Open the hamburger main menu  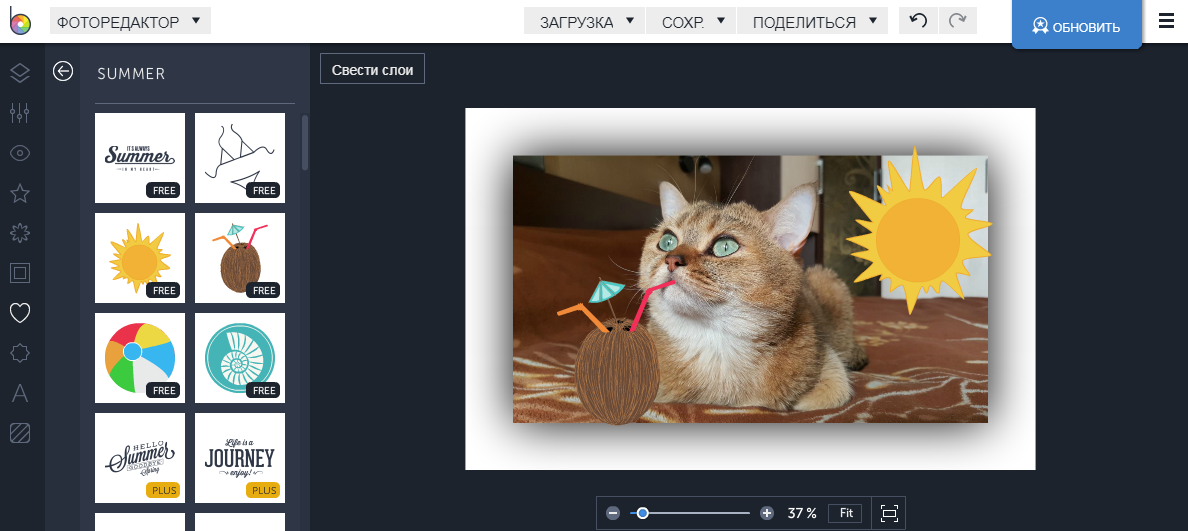1166,21
